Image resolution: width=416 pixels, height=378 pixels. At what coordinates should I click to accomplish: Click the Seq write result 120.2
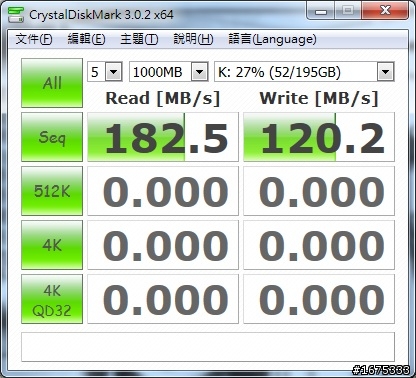coord(319,137)
